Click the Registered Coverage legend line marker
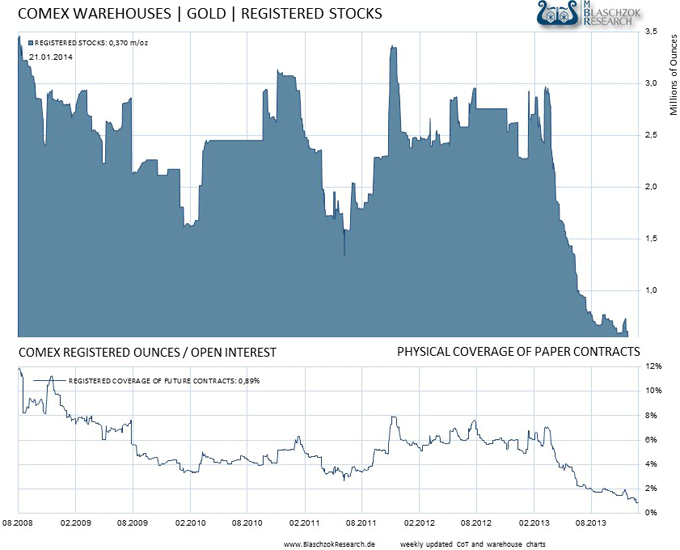The image size is (680, 550). (x=47, y=381)
